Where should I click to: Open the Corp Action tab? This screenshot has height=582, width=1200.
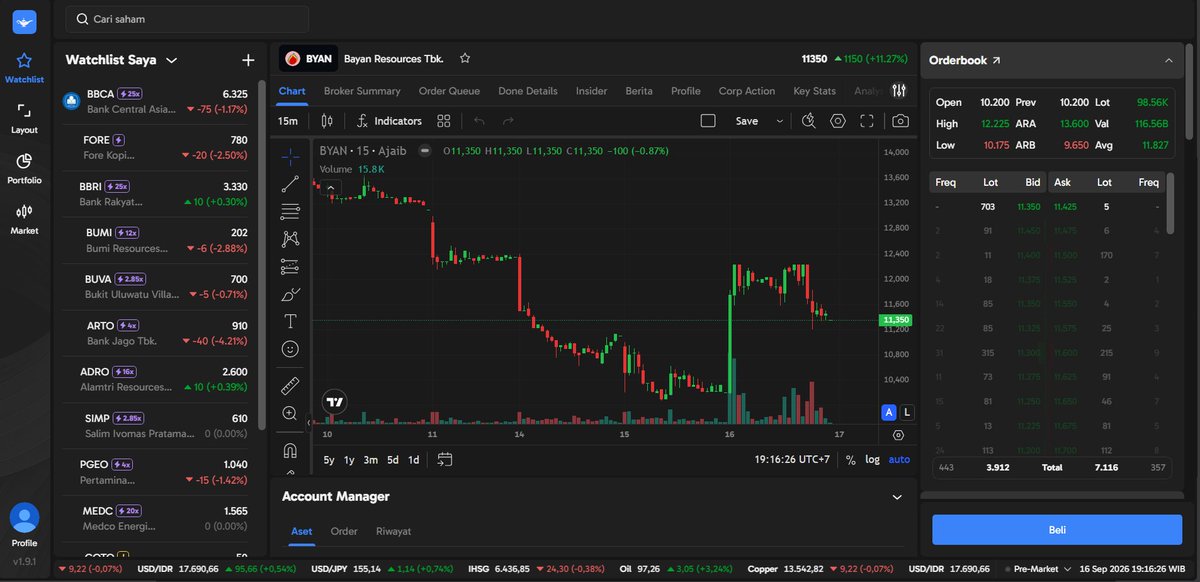747,91
